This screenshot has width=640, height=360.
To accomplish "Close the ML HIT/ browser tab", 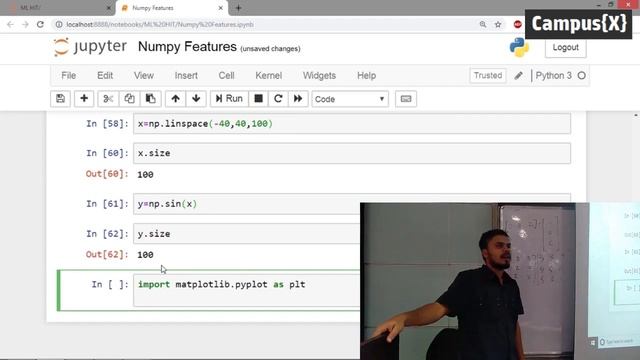I will 109,8.
